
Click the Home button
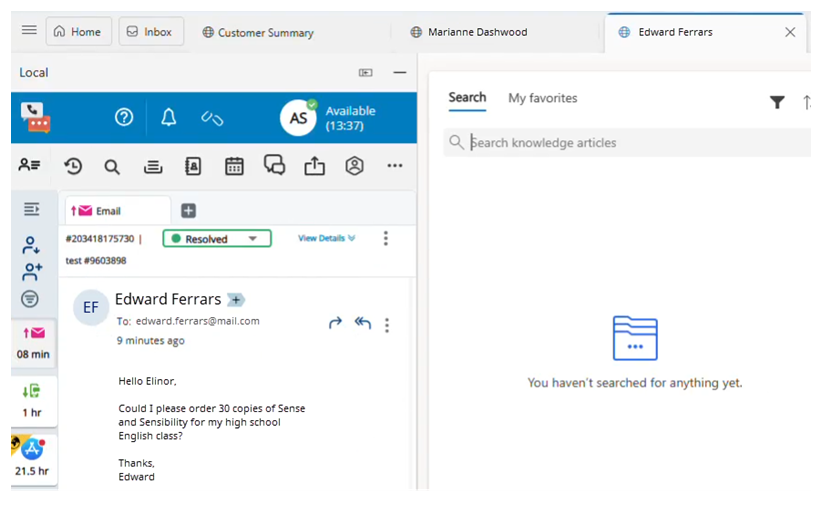point(77,32)
